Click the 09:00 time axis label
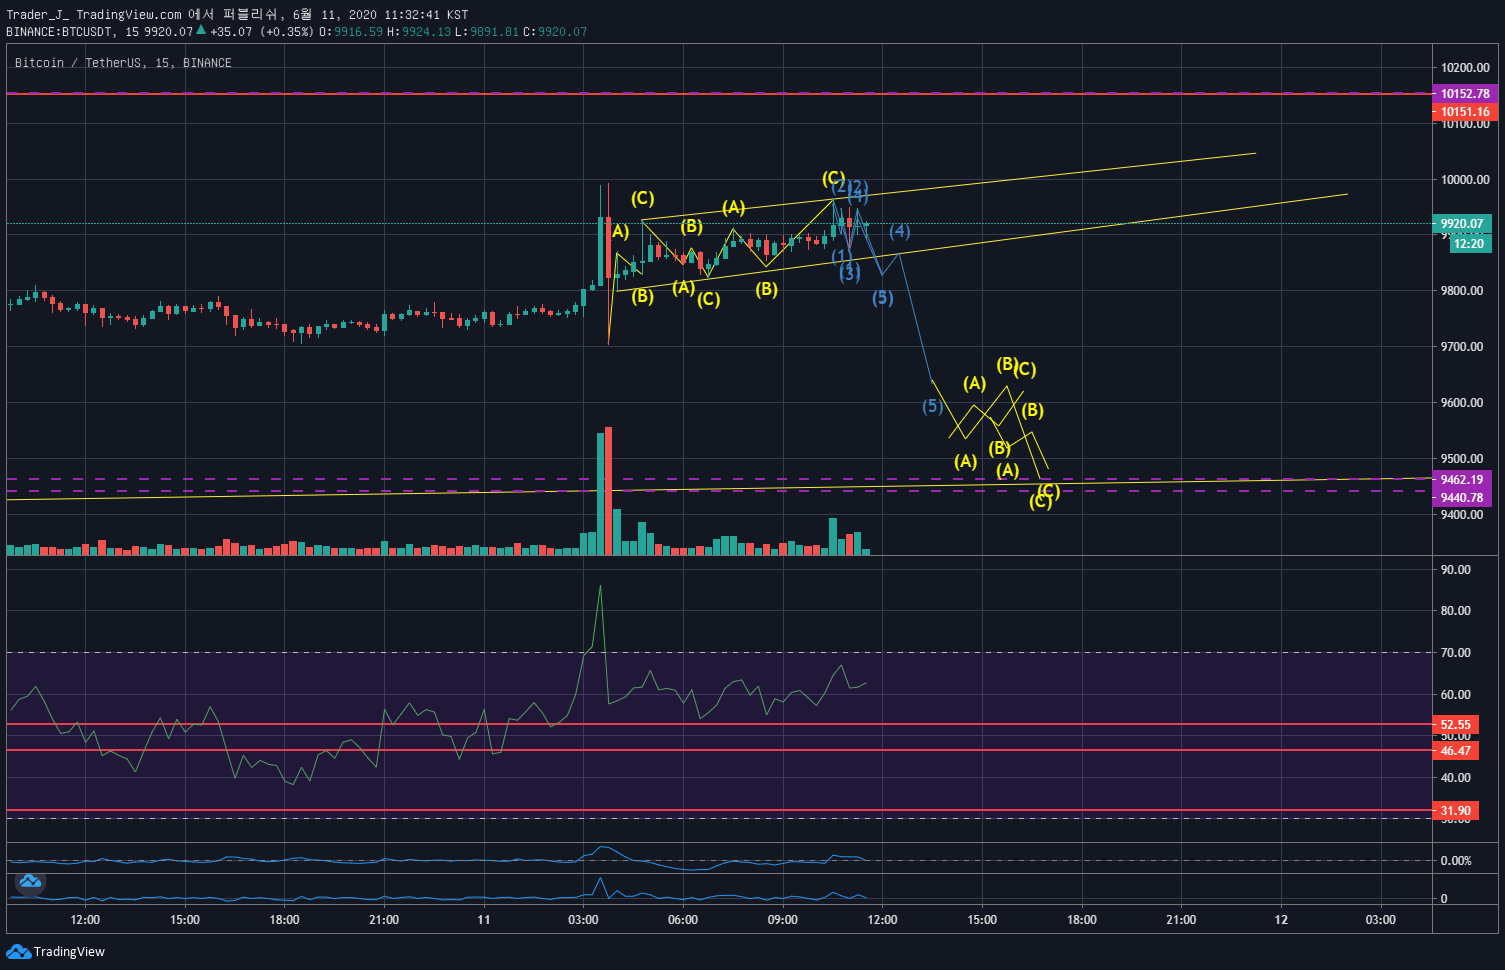 pyautogui.click(x=783, y=920)
